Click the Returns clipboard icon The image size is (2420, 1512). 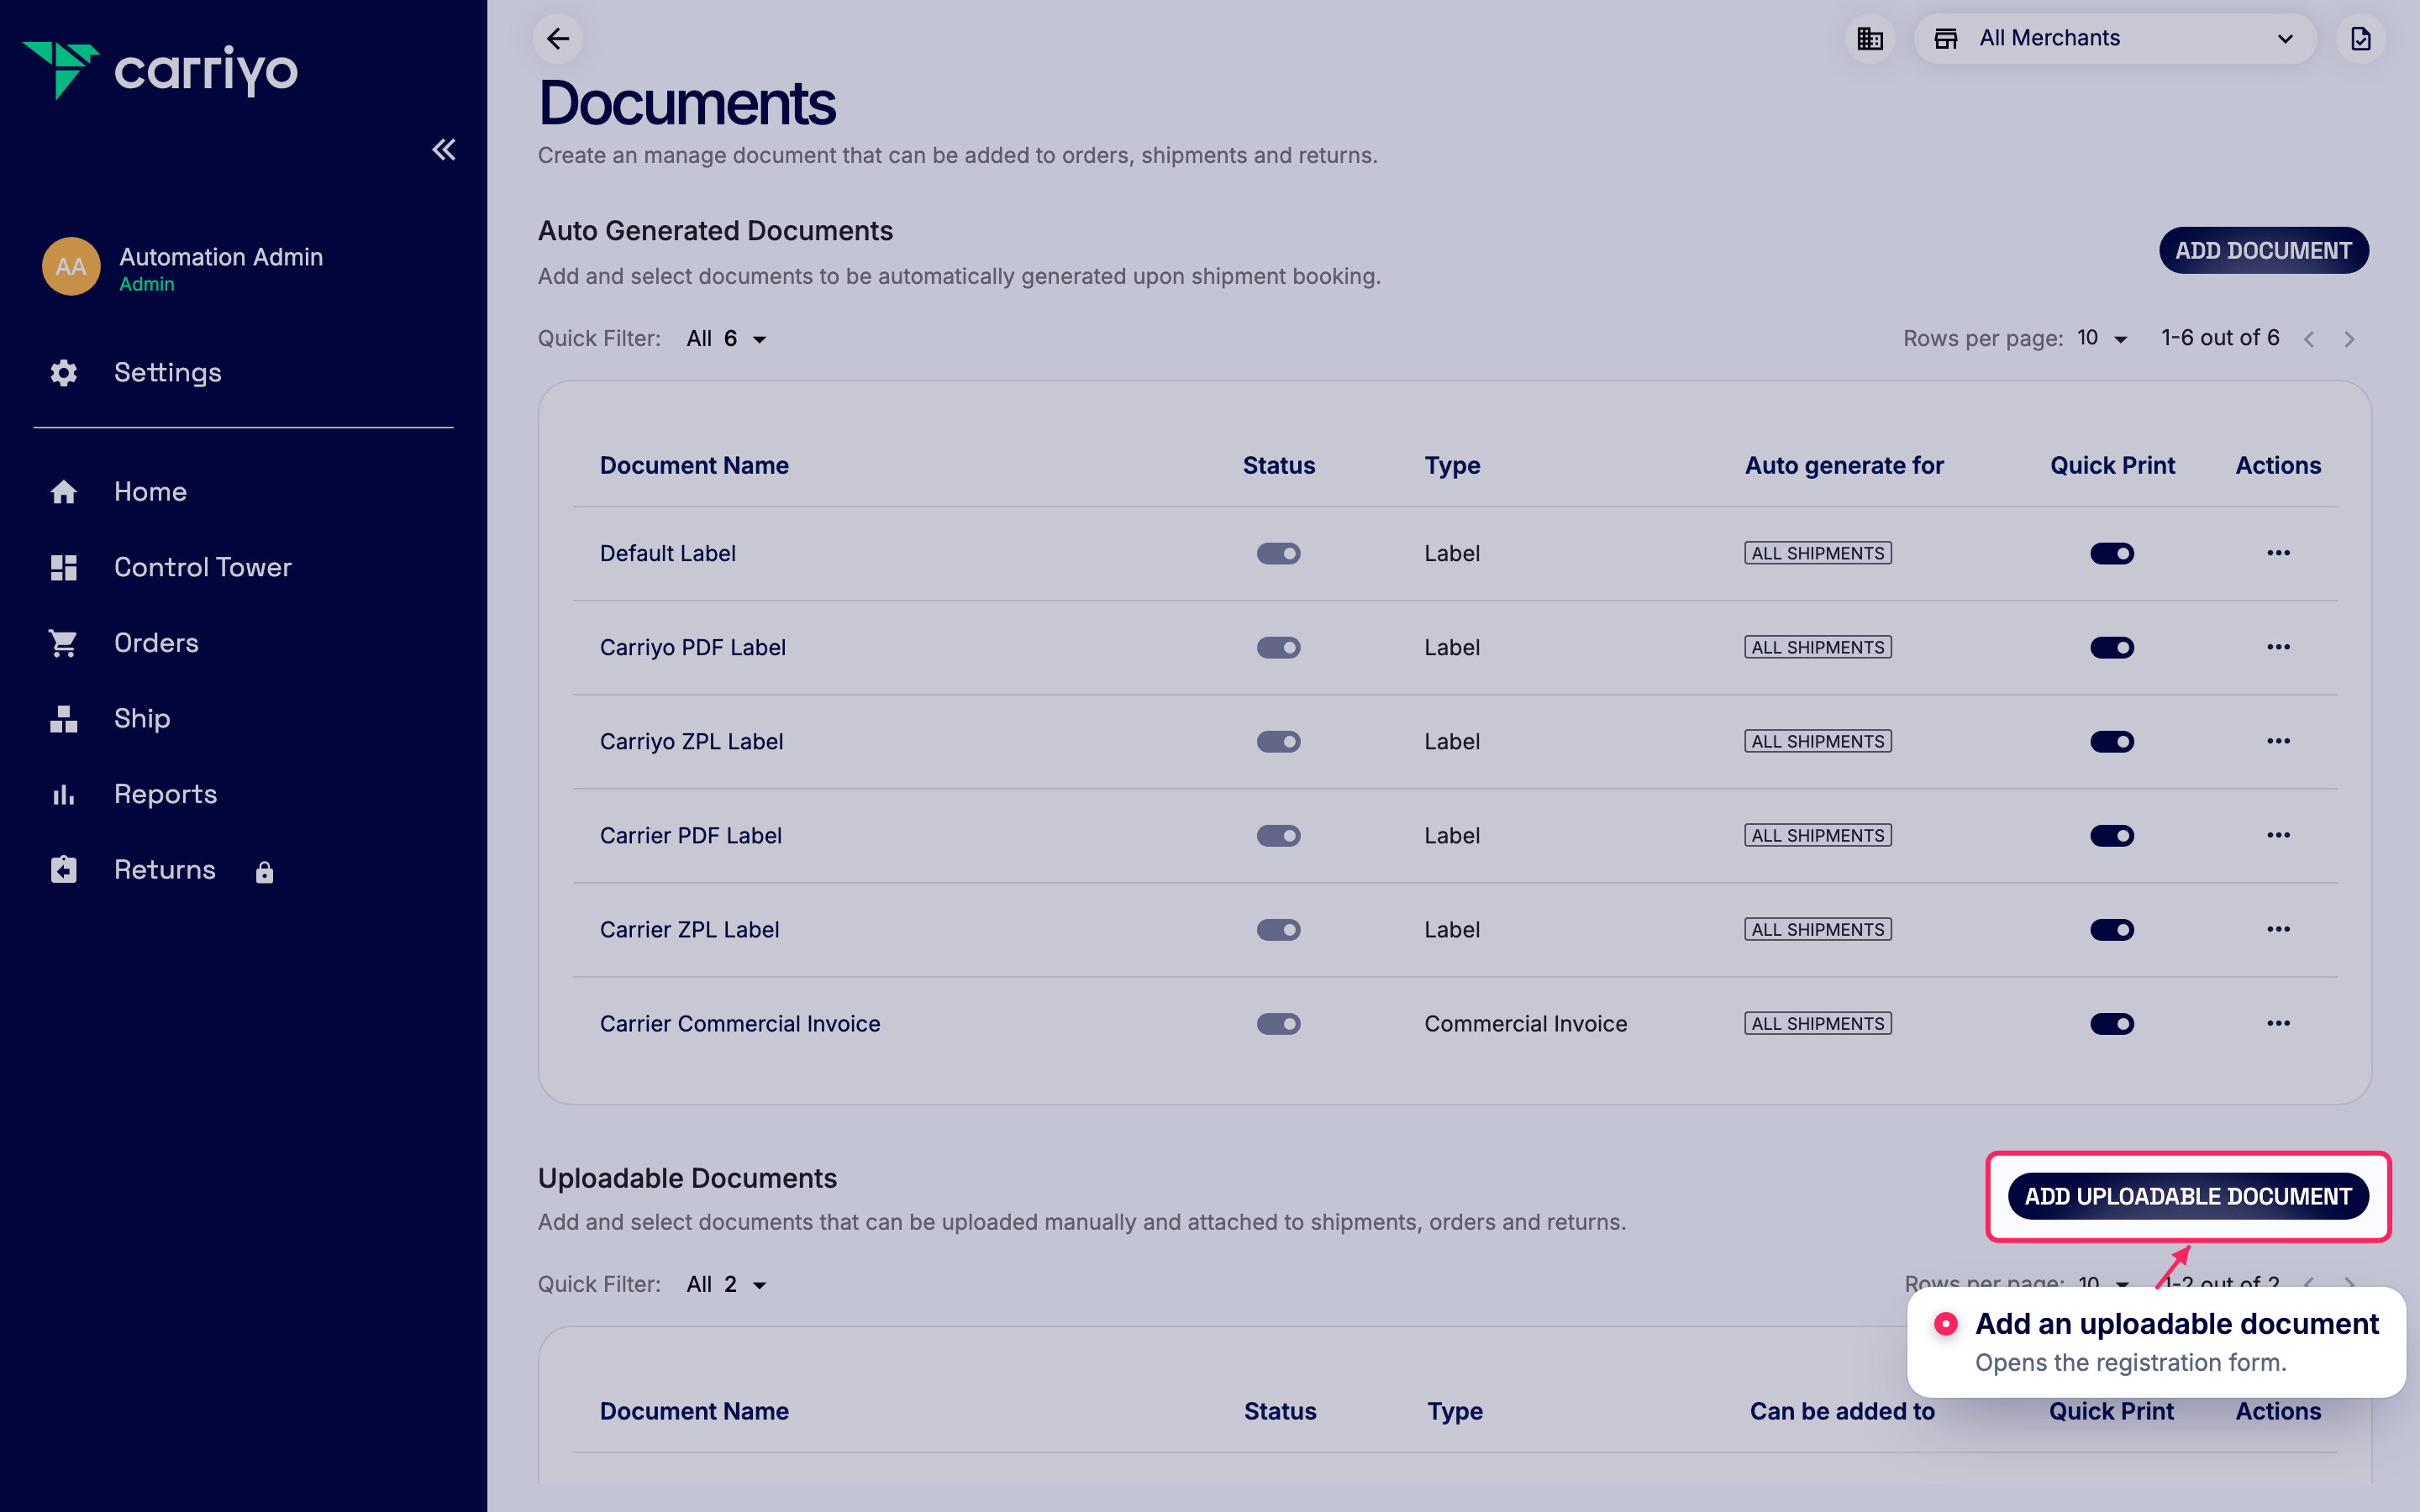pos(64,869)
